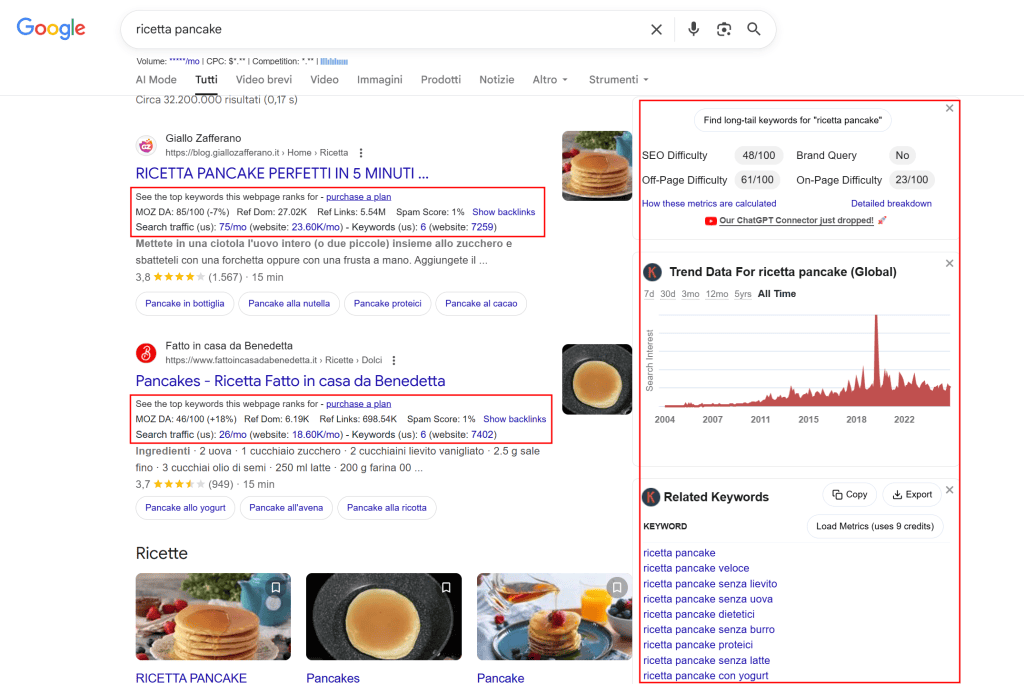Open the Prodotti tab
The height and width of the screenshot is (684, 1024).
pyautogui.click(x=441, y=80)
